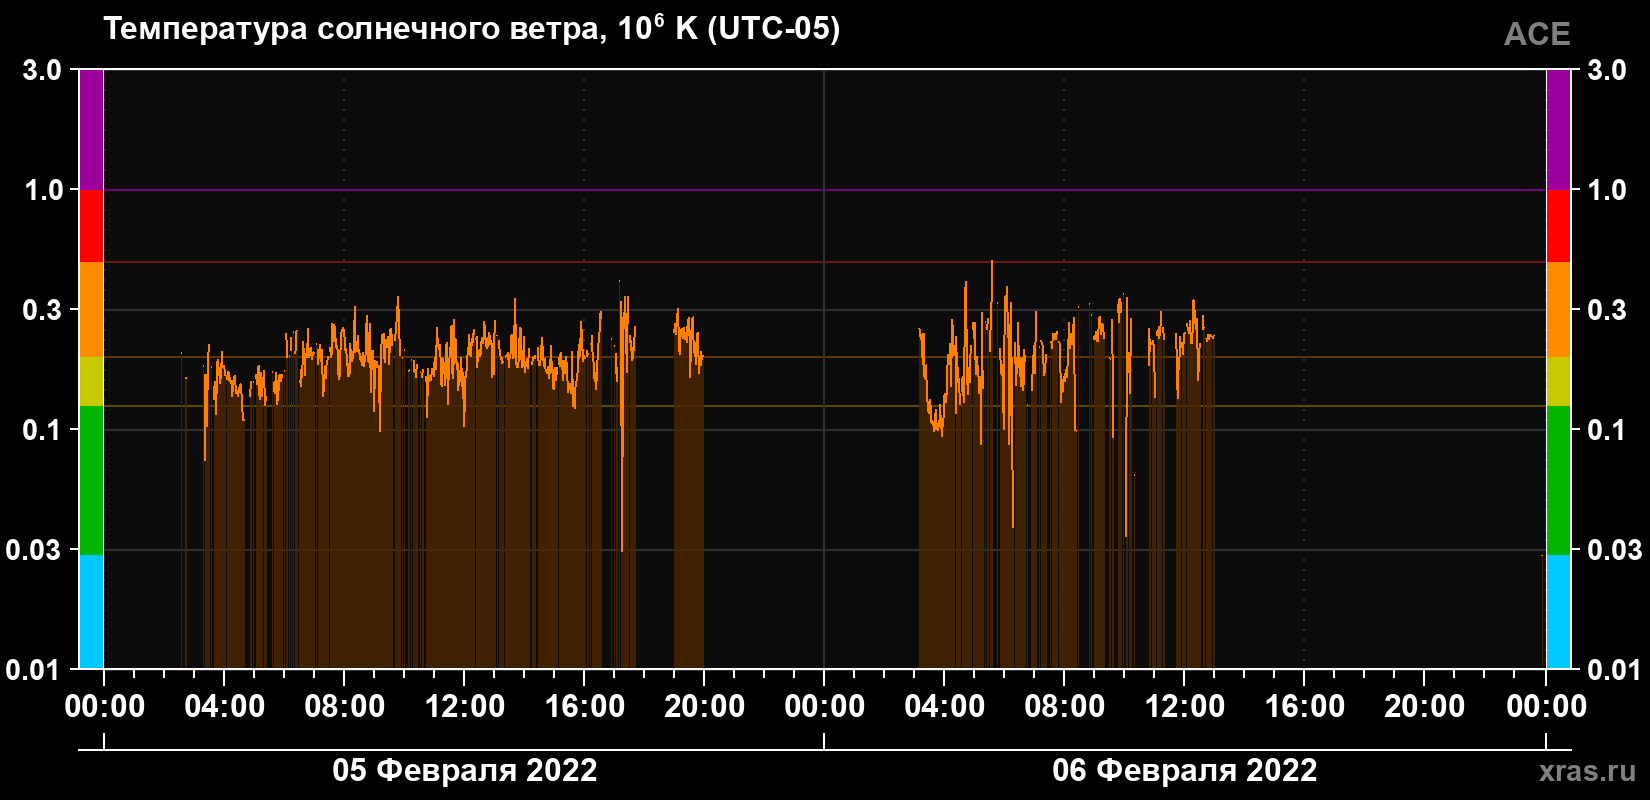The height and width of the screenshot is (800, 1650).
Task: Open the xras.ru watermark link
Action: pos(1587,771)
